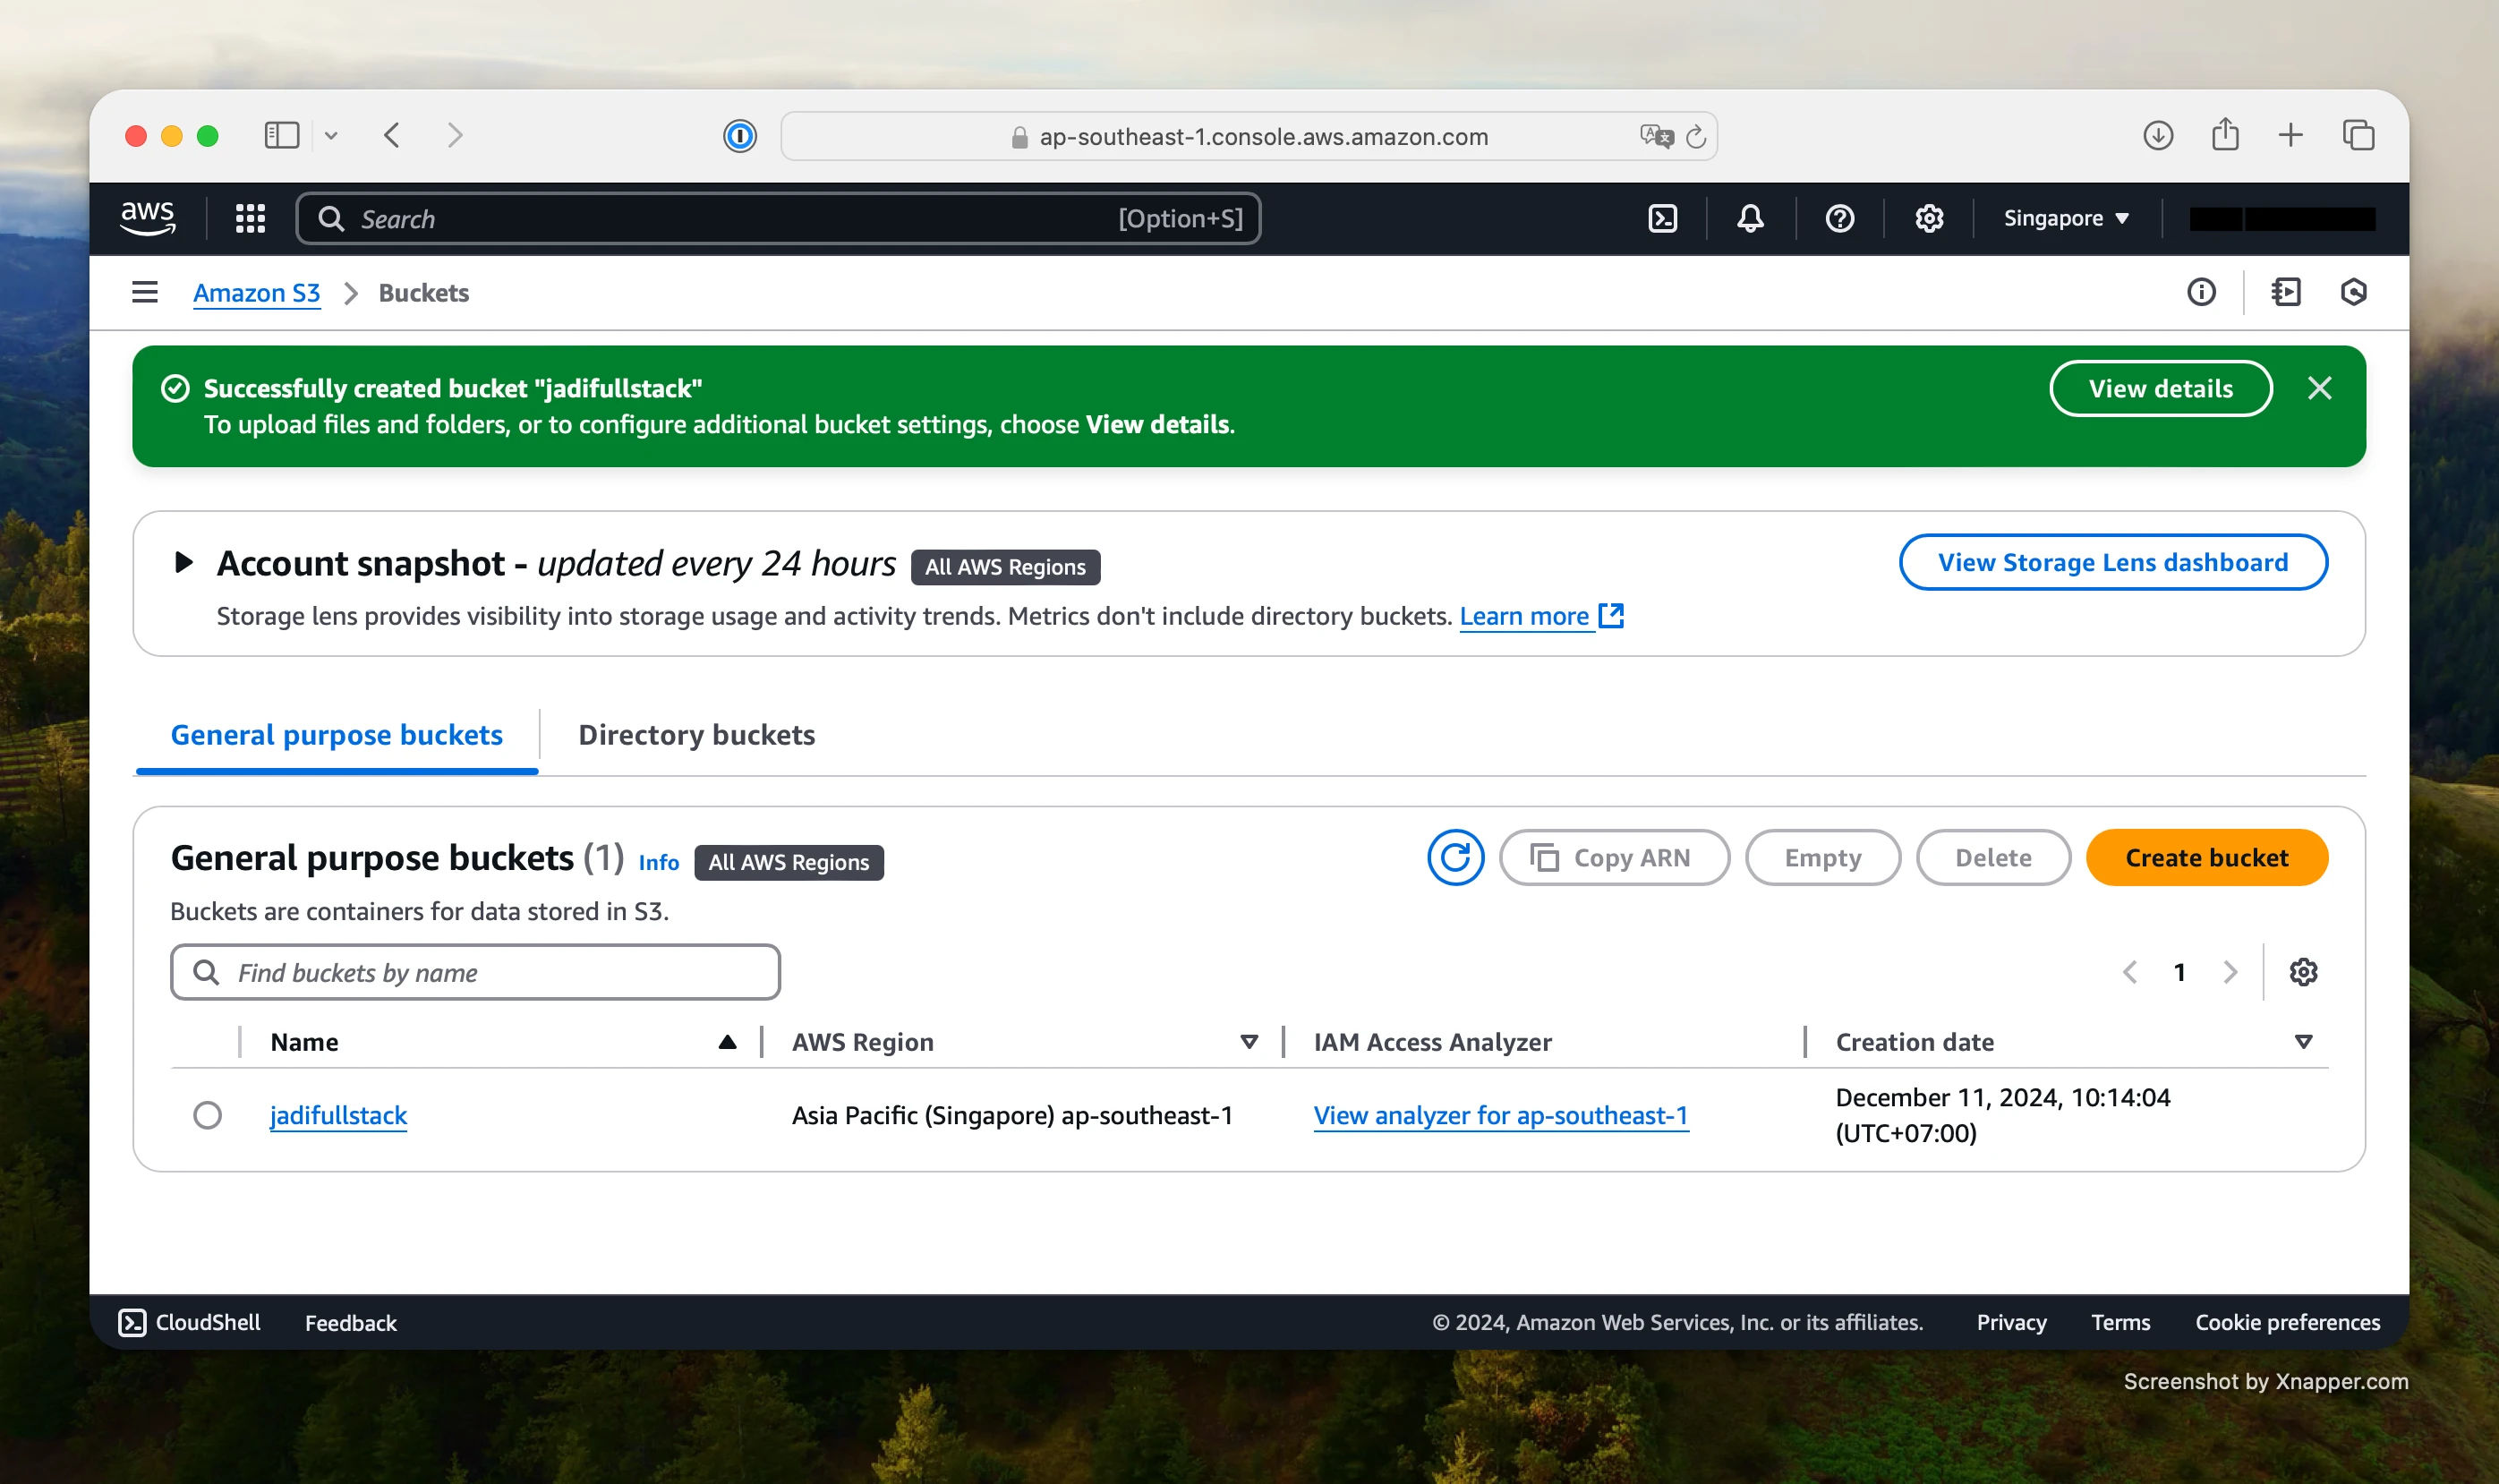The height and width of the screenshot is (1484, 2499).
Task: Open CloudShell in the footer
Action: point(189,1322)
